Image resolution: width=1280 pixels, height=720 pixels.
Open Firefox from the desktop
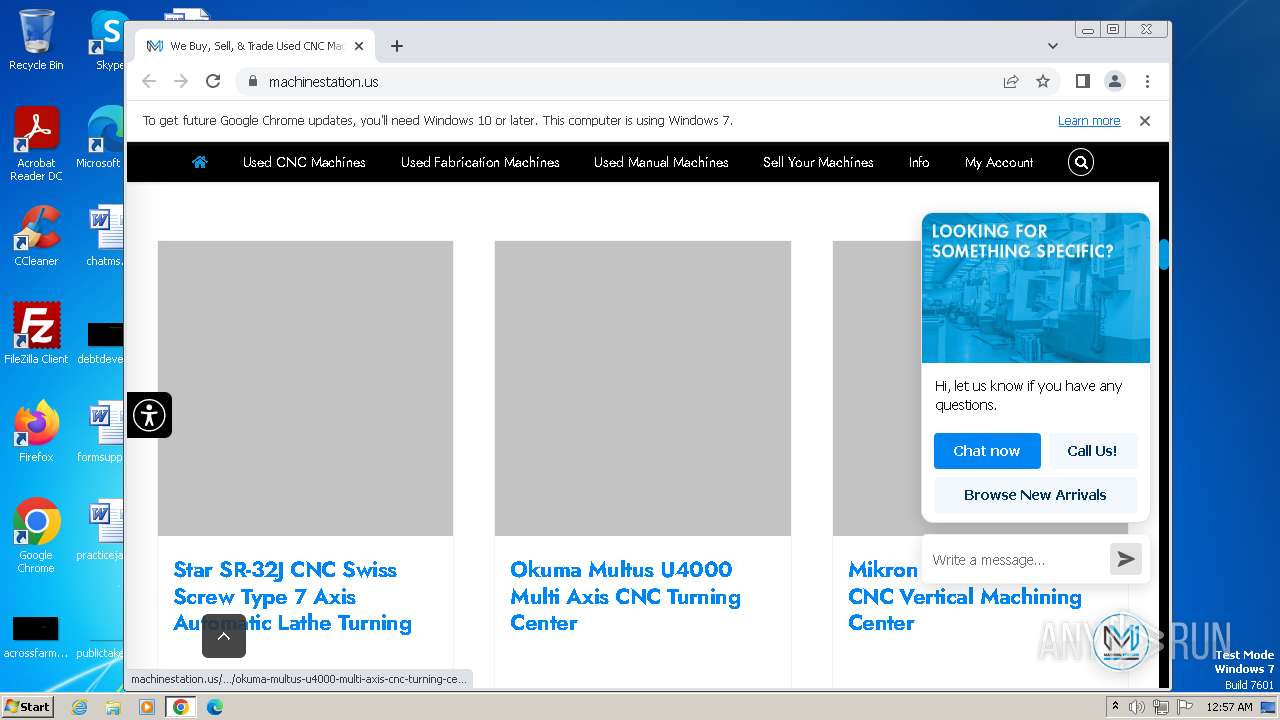pos(36,431)
